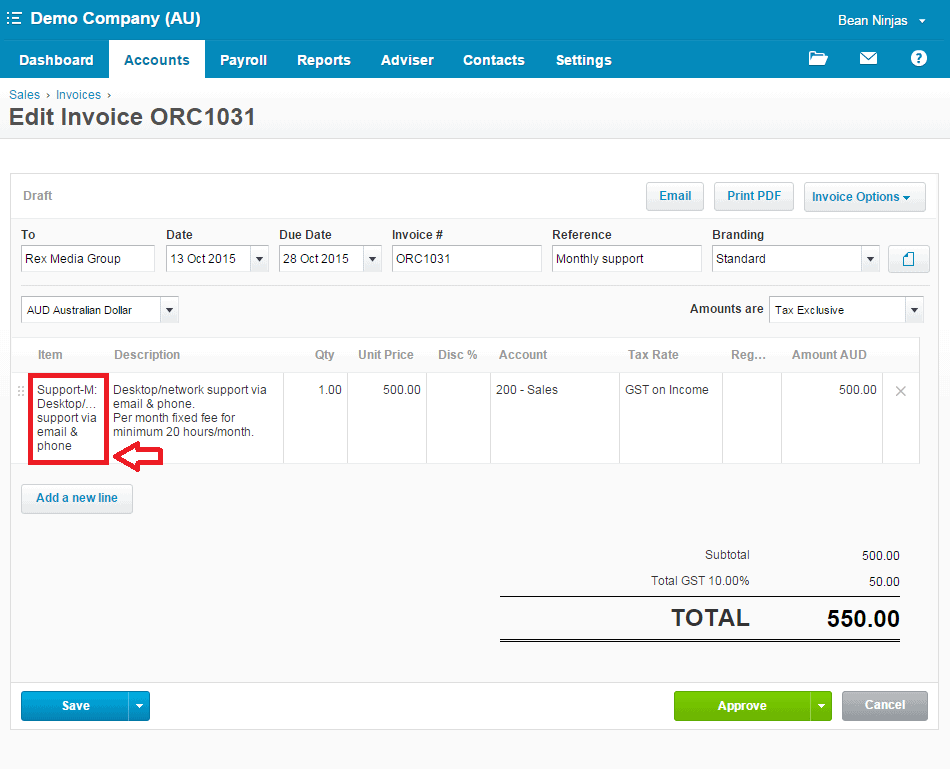Click the Email button
Image resolution: width=950 pixels, height=769 pixels.
coord(674,196)
